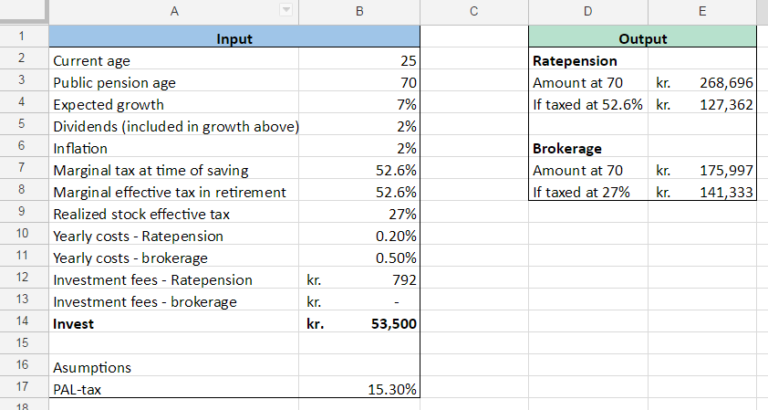The width and height of the screenshot is (768, 410).
Task: Select the column E header
Action: (x=702, y=11)
